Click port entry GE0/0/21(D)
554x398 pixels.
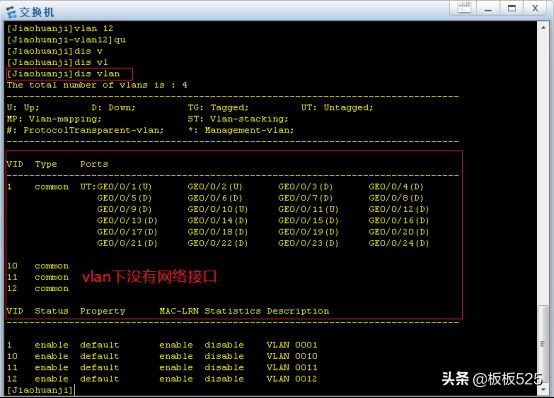(x=127, y=243)
